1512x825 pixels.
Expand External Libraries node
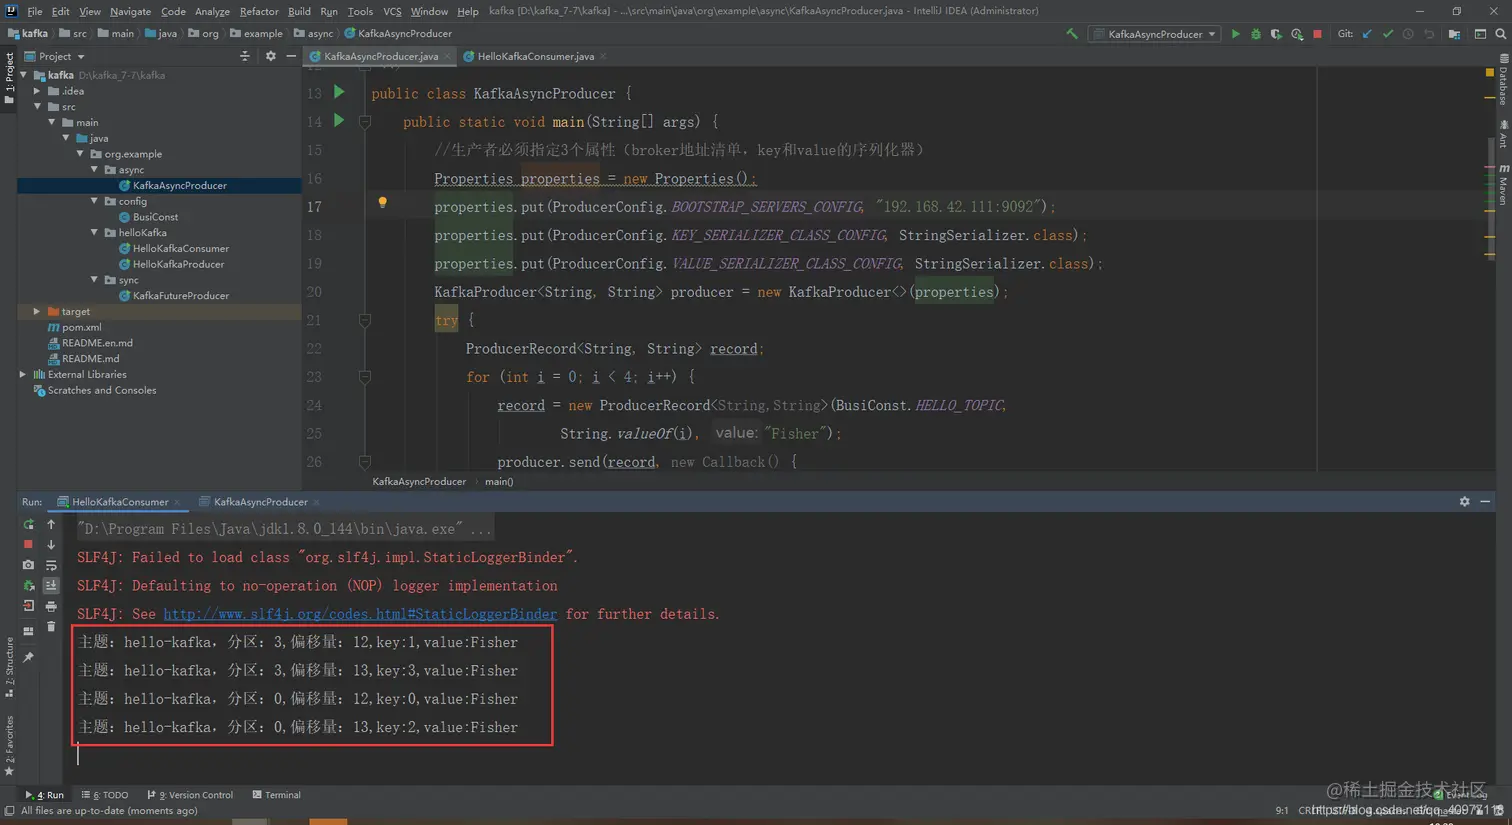23,374
